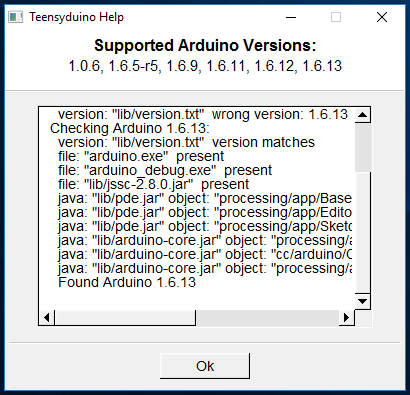
Task: Click the vertical scrollbar up arrow
Action: [362, 115]
